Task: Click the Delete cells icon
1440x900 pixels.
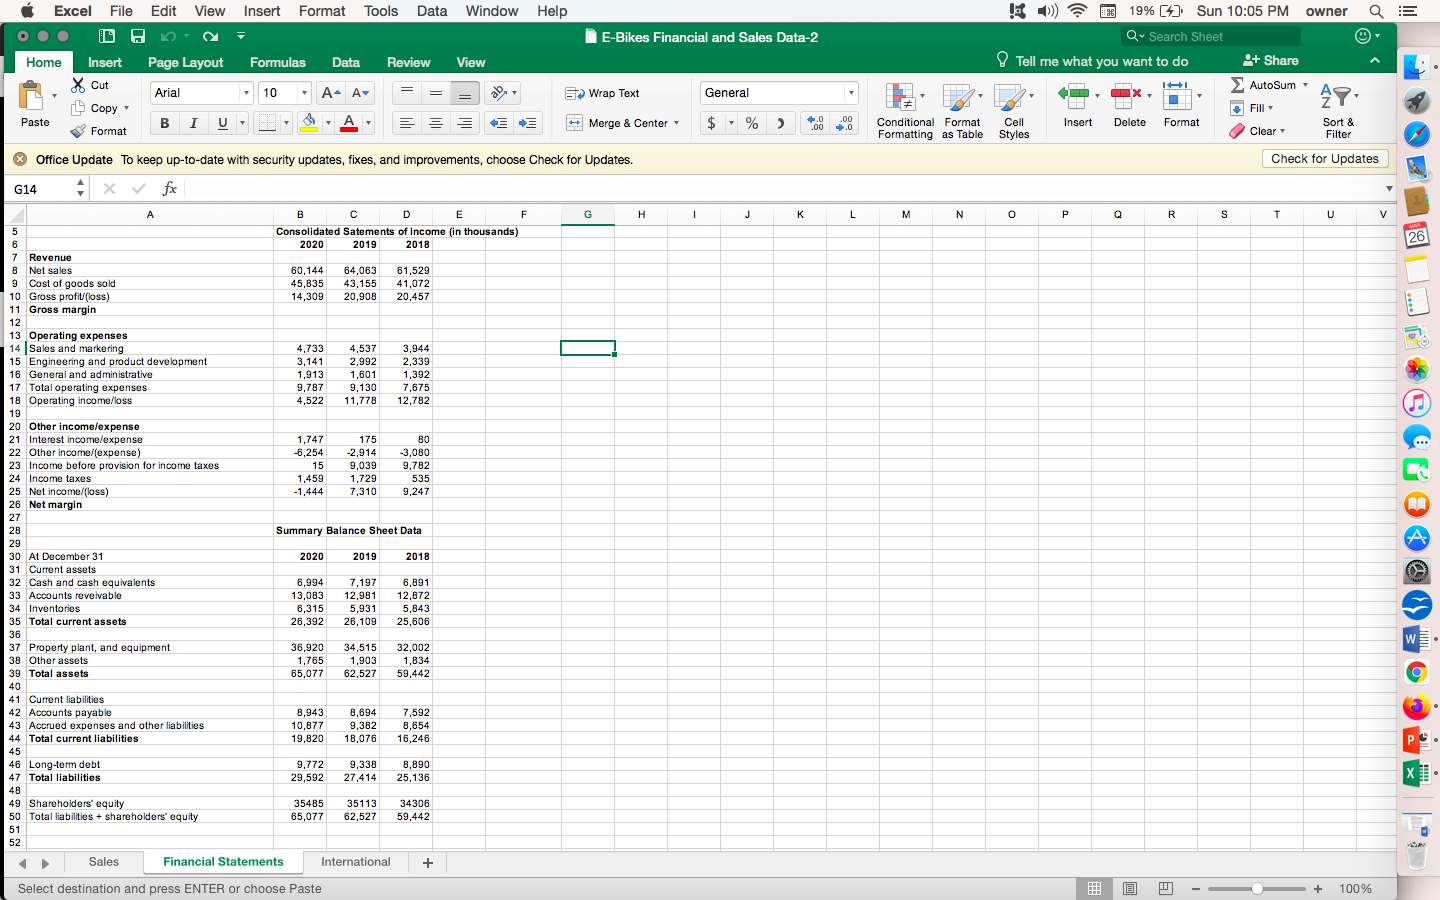Action: (x=1126, y=97)
